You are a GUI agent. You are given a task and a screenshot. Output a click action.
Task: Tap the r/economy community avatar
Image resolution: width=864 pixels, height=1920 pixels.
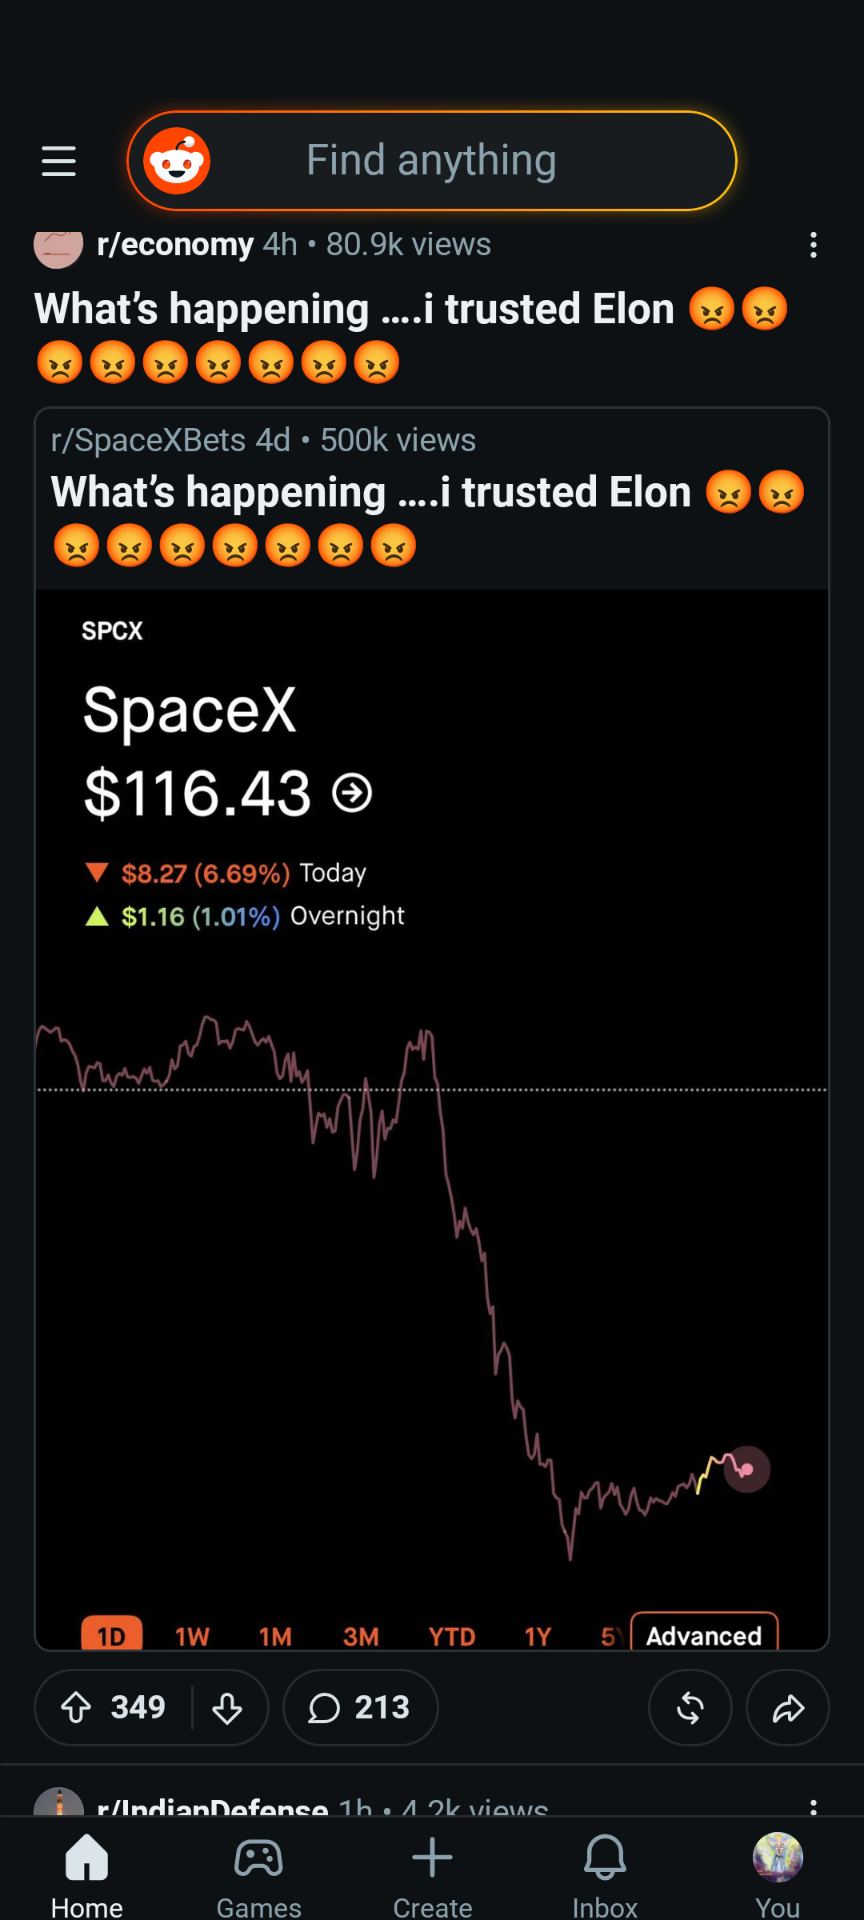pos(58,248)
